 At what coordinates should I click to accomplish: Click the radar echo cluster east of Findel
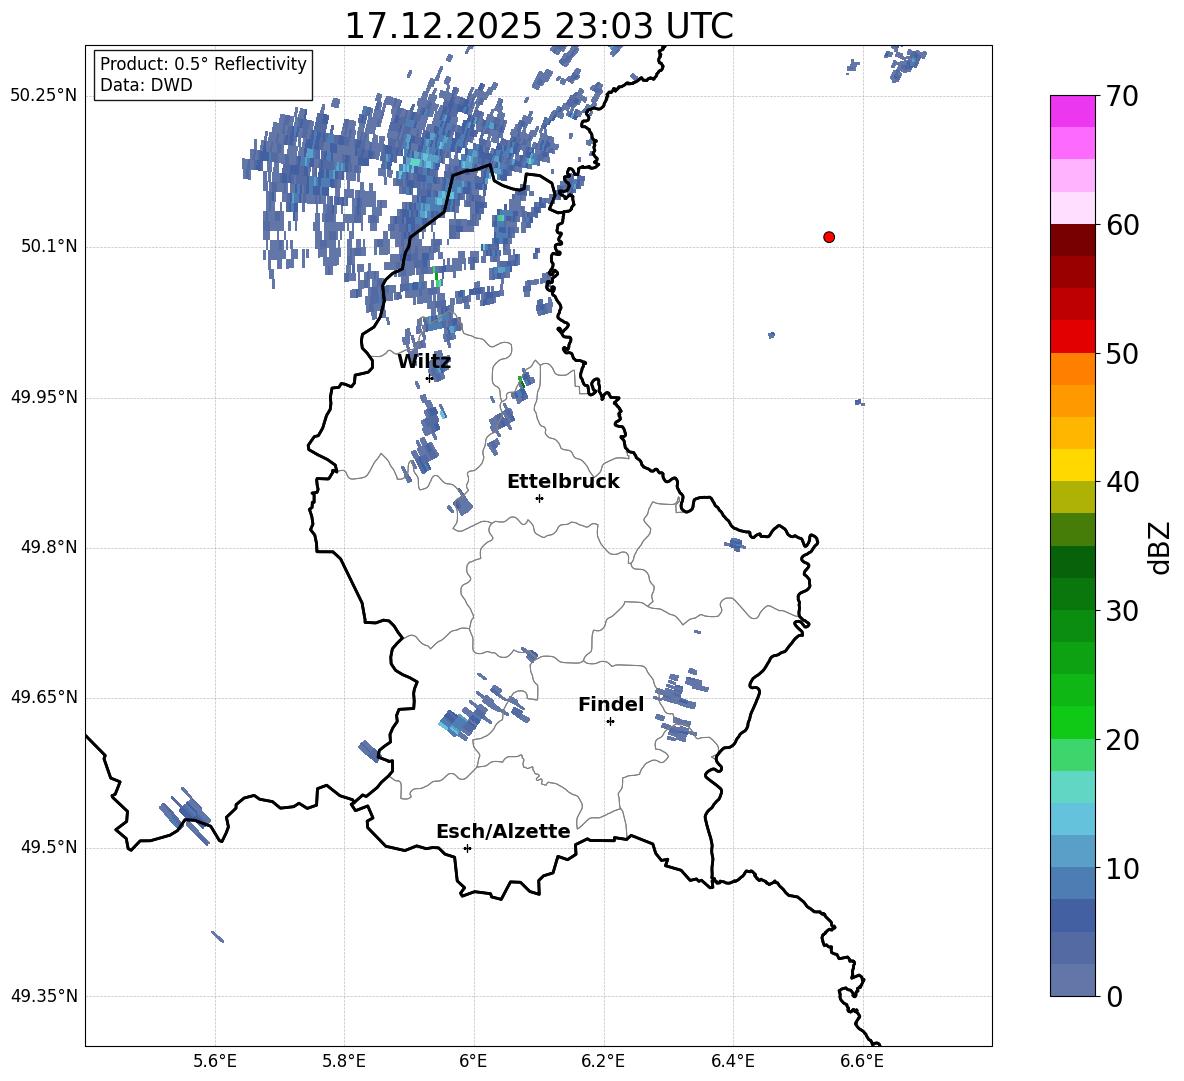coord(679,705)
